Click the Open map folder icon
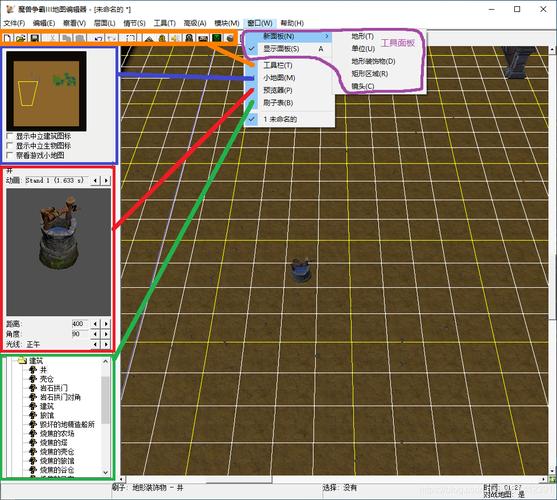 pyautogui.click(x=21, y=38)
